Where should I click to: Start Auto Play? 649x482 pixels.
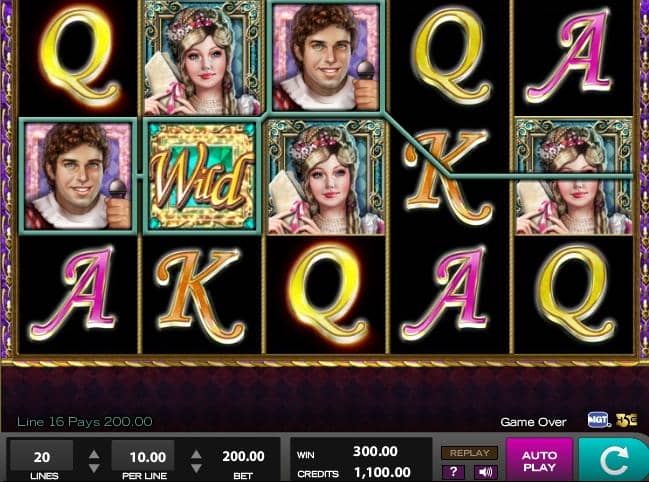(539, 460)
